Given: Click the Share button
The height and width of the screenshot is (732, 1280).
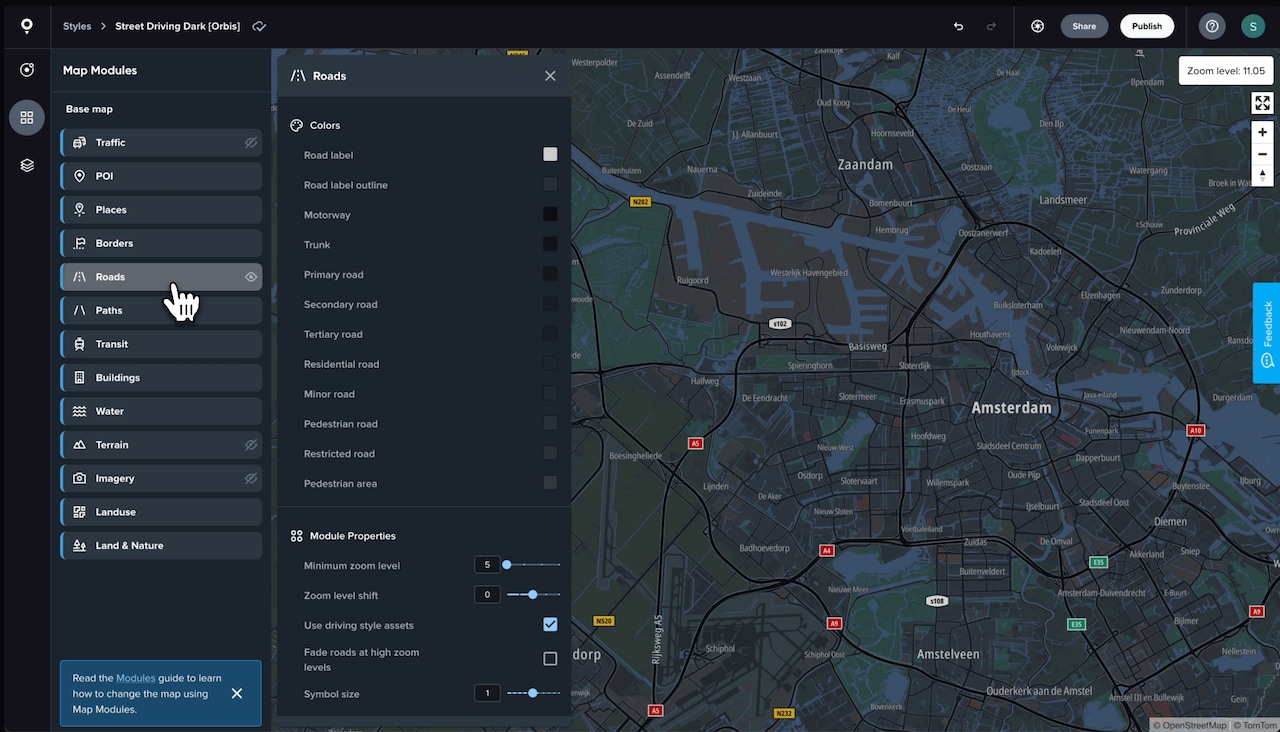Looking at the screenshot, I should [x=1084, y=26].
